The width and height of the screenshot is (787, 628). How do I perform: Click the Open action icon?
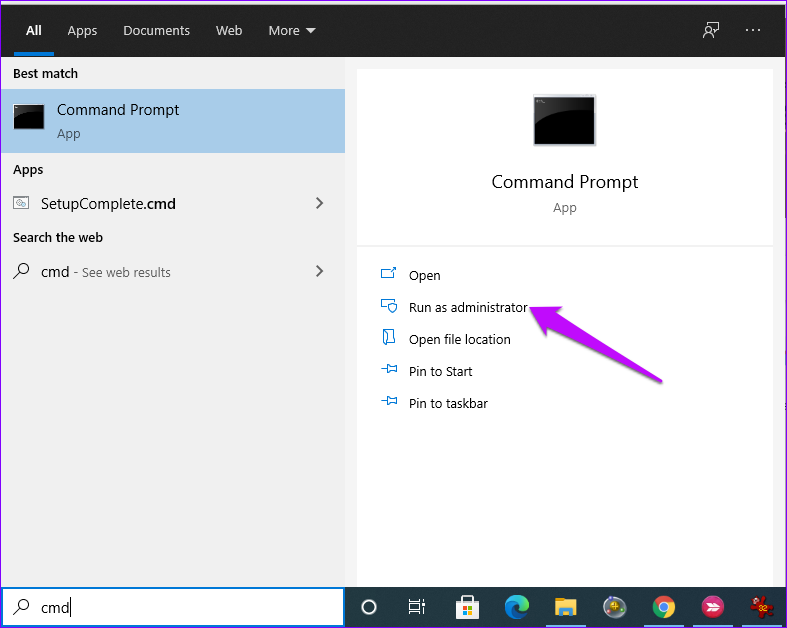[x=388, y=274]
